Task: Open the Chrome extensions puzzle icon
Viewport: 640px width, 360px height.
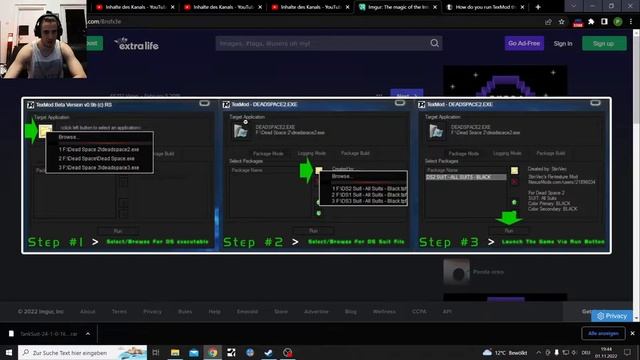Action: [x=591, y=22]
